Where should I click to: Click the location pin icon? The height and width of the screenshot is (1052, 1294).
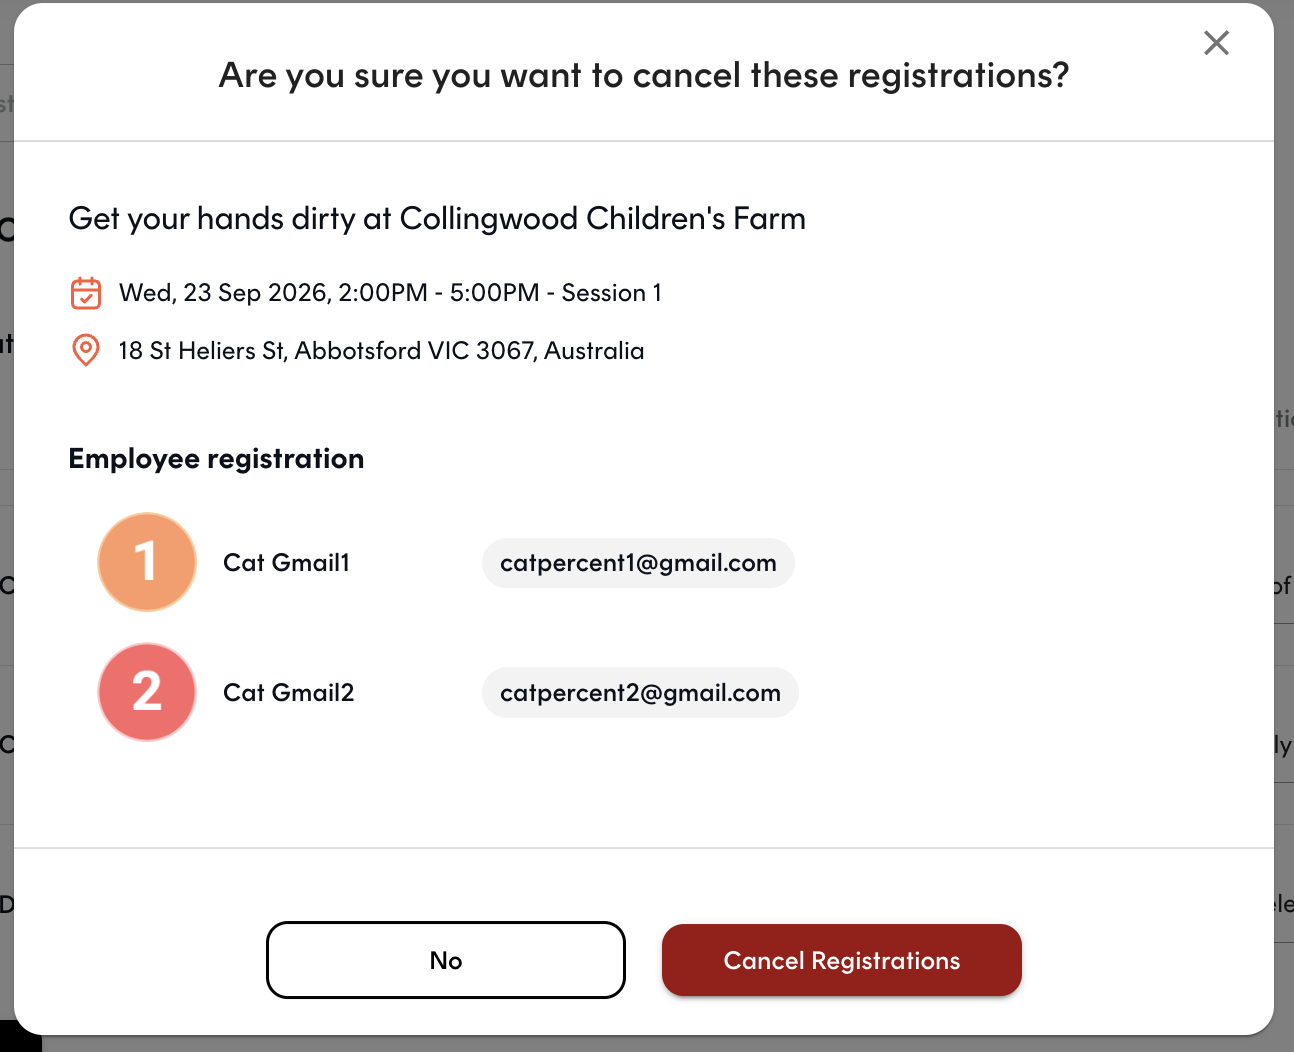point(86,350)
